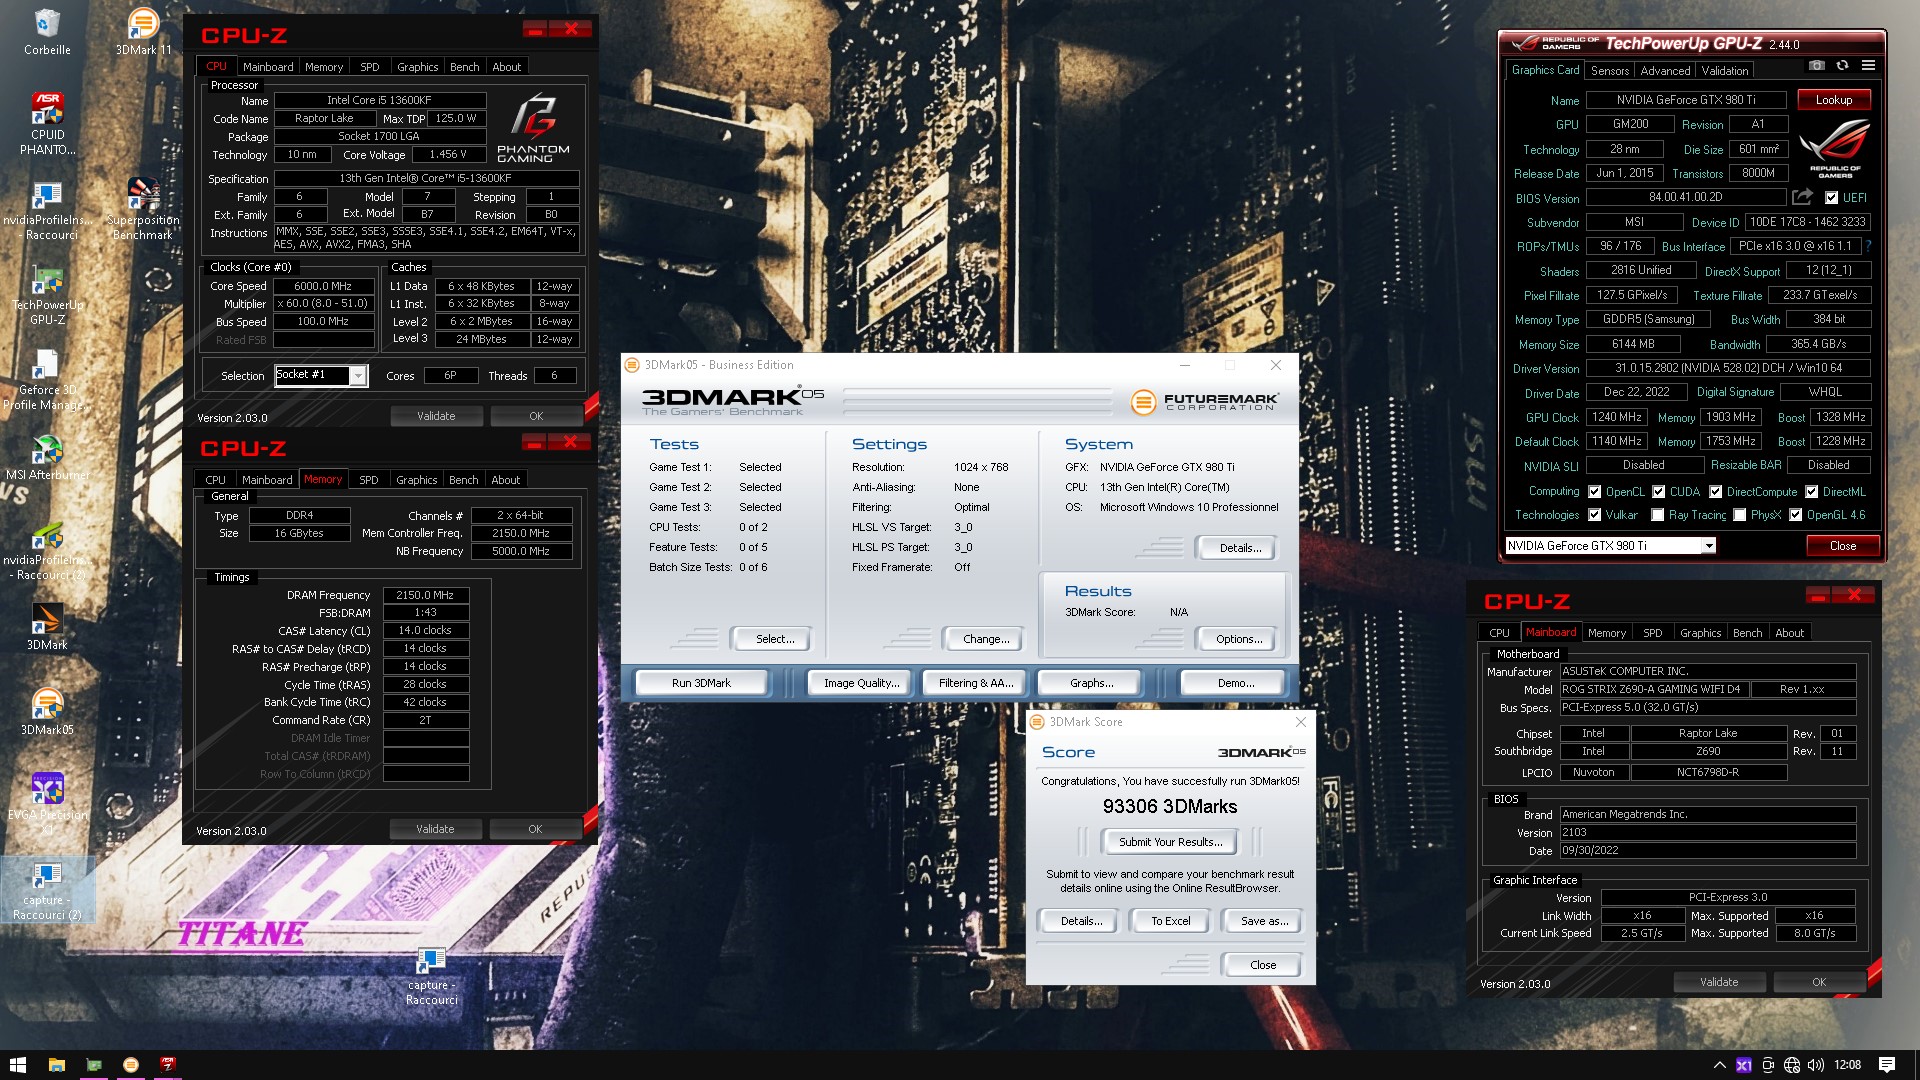Click the Bus Interface question mark icon
Screen dimensions: 1920x1080
[x=1868, y=246]
